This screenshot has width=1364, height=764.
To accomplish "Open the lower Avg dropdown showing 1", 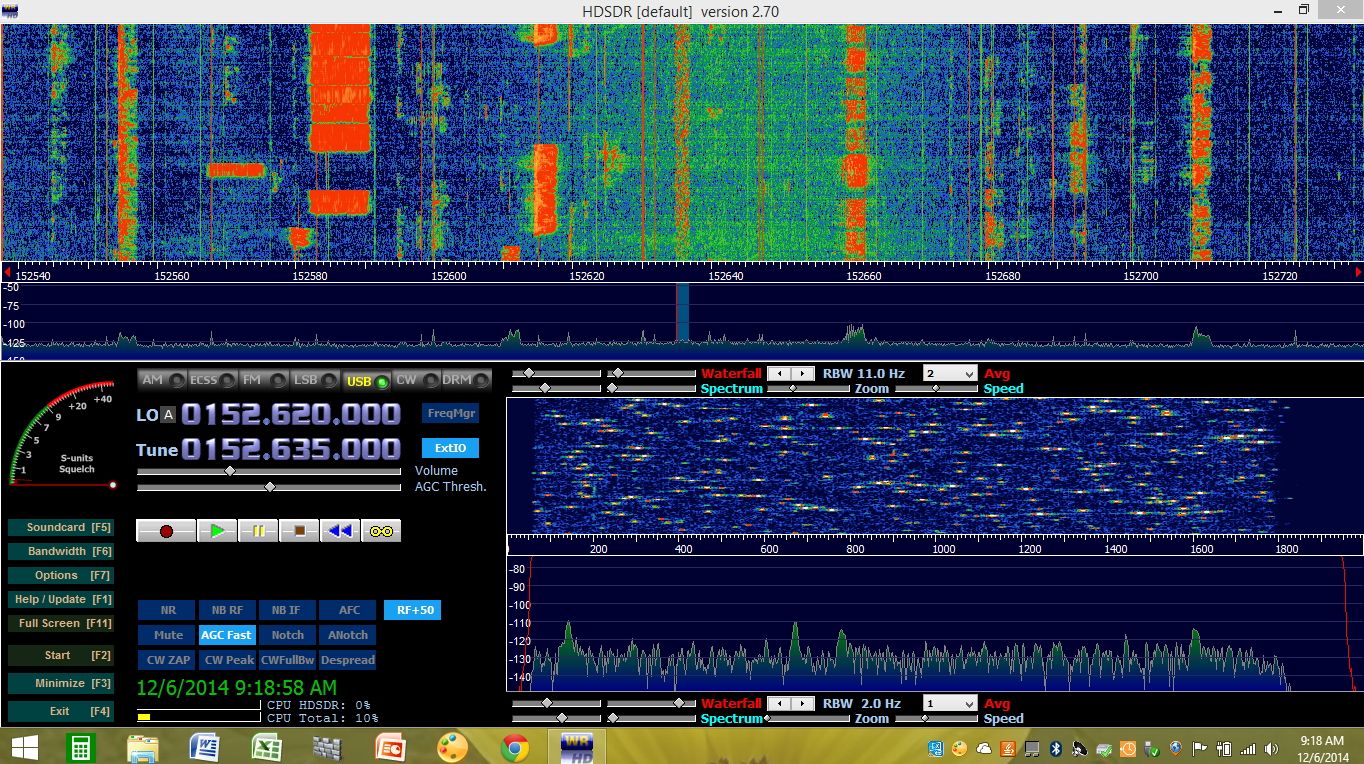I will click(950, 703).
